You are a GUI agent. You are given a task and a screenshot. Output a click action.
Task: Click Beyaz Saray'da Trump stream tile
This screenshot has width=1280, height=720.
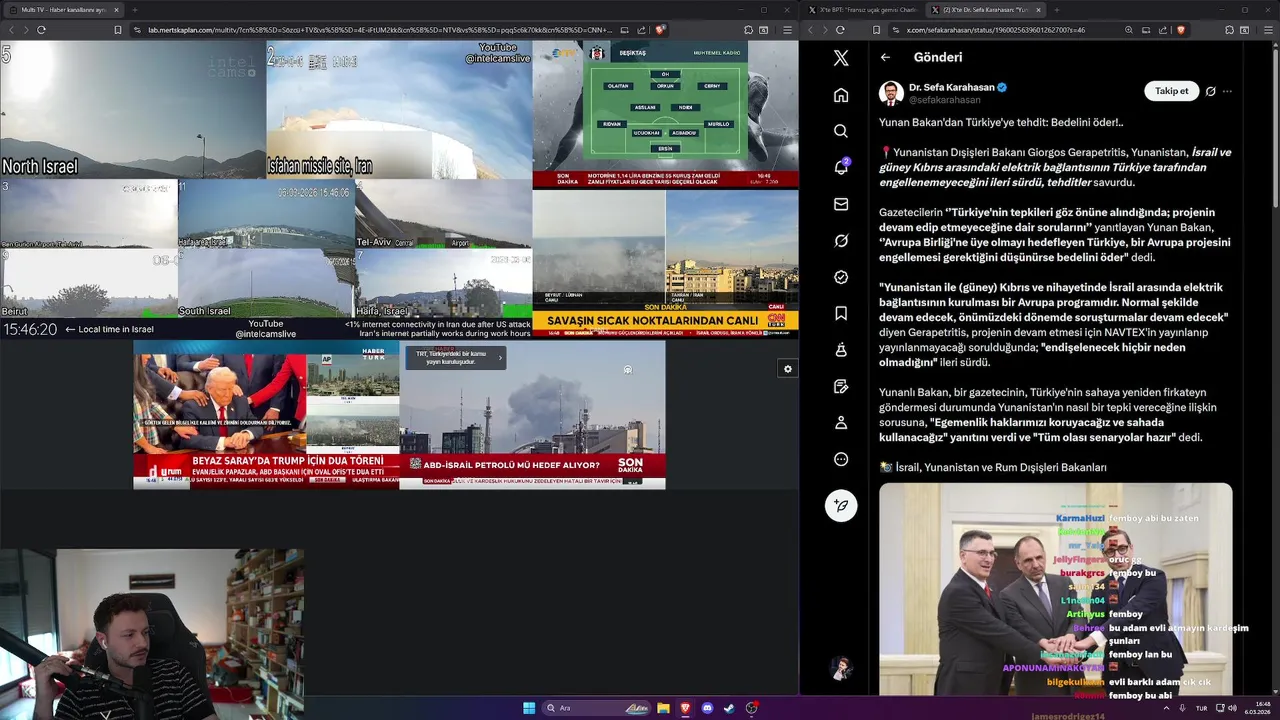(x=266, y=415)
